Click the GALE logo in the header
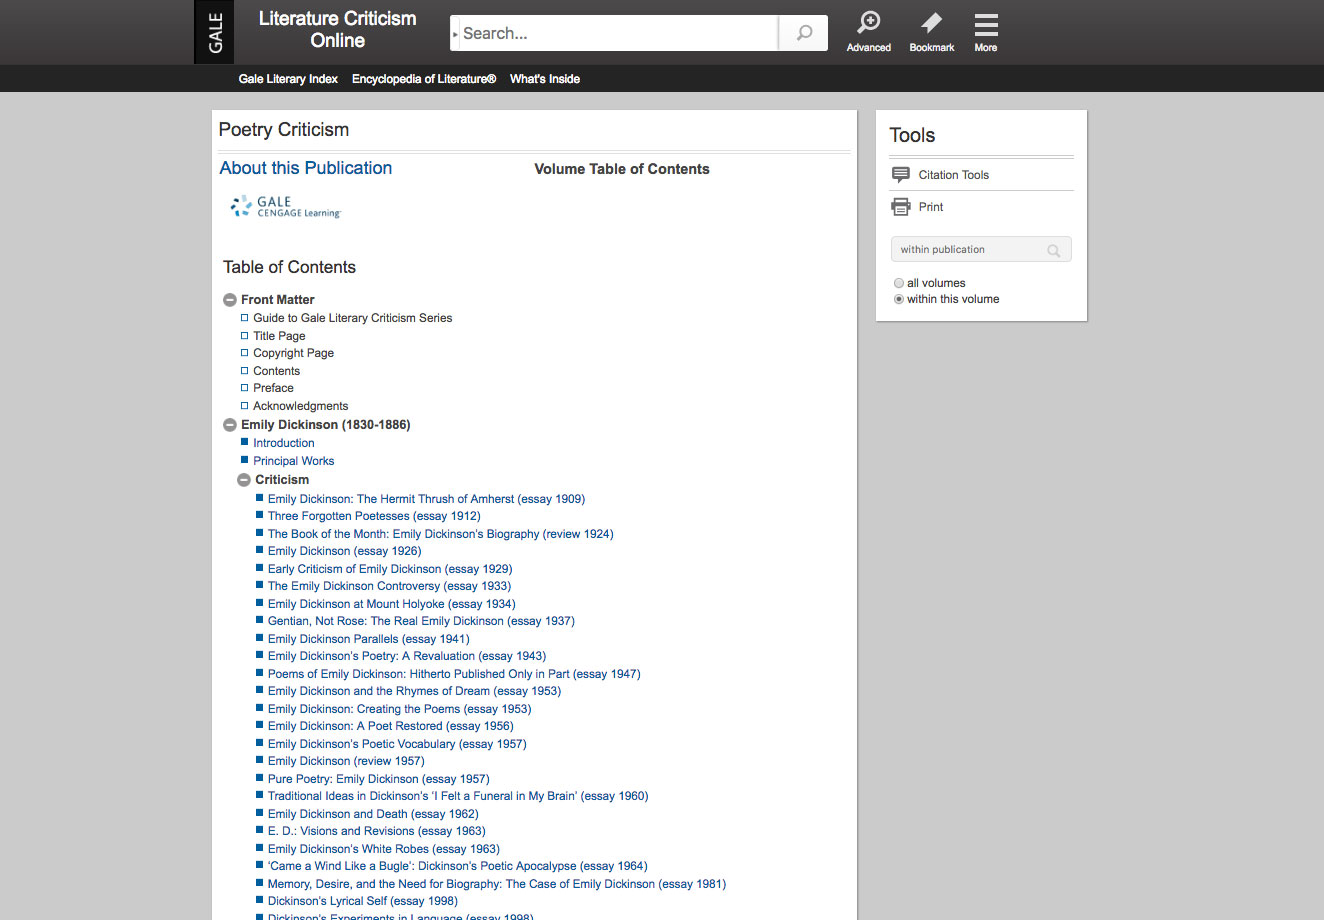The image size is (1324, 920). (214, 32)
